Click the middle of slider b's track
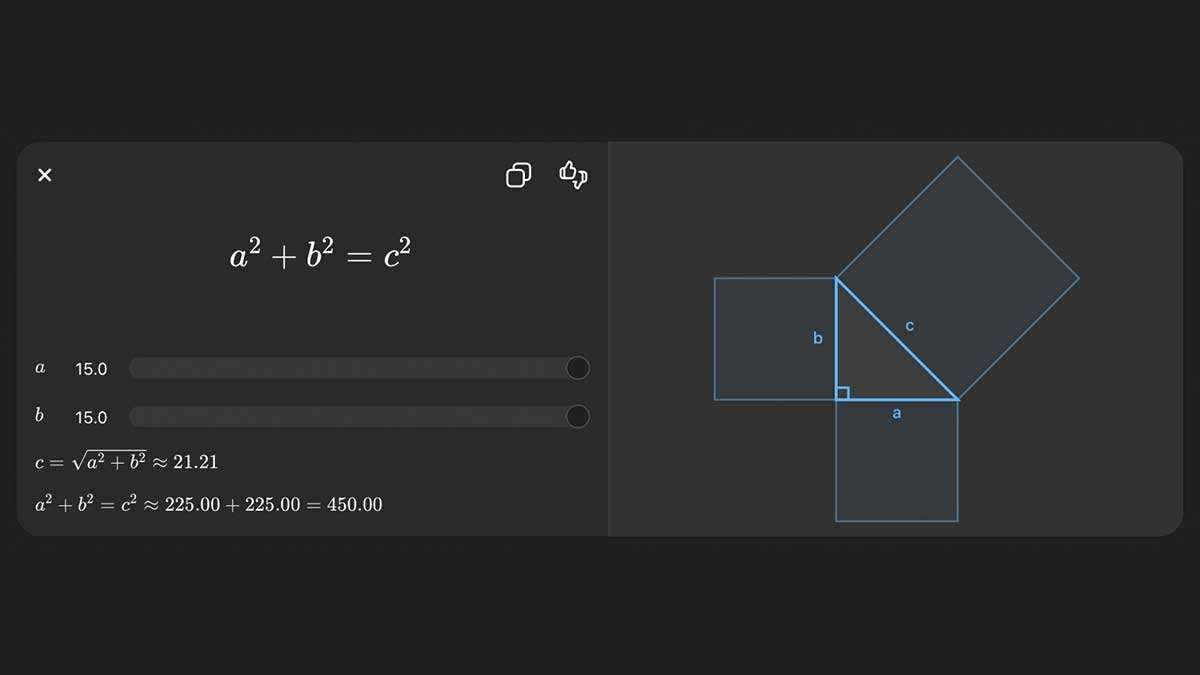 point(350,416)
